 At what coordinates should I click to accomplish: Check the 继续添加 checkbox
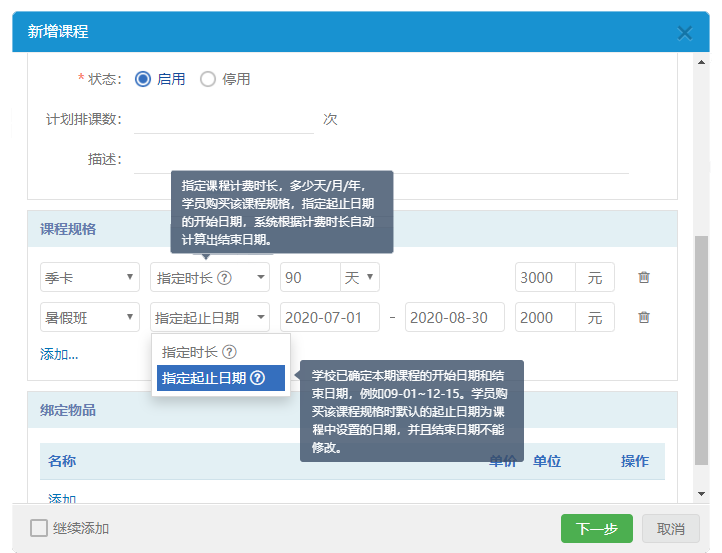point(39,528)
